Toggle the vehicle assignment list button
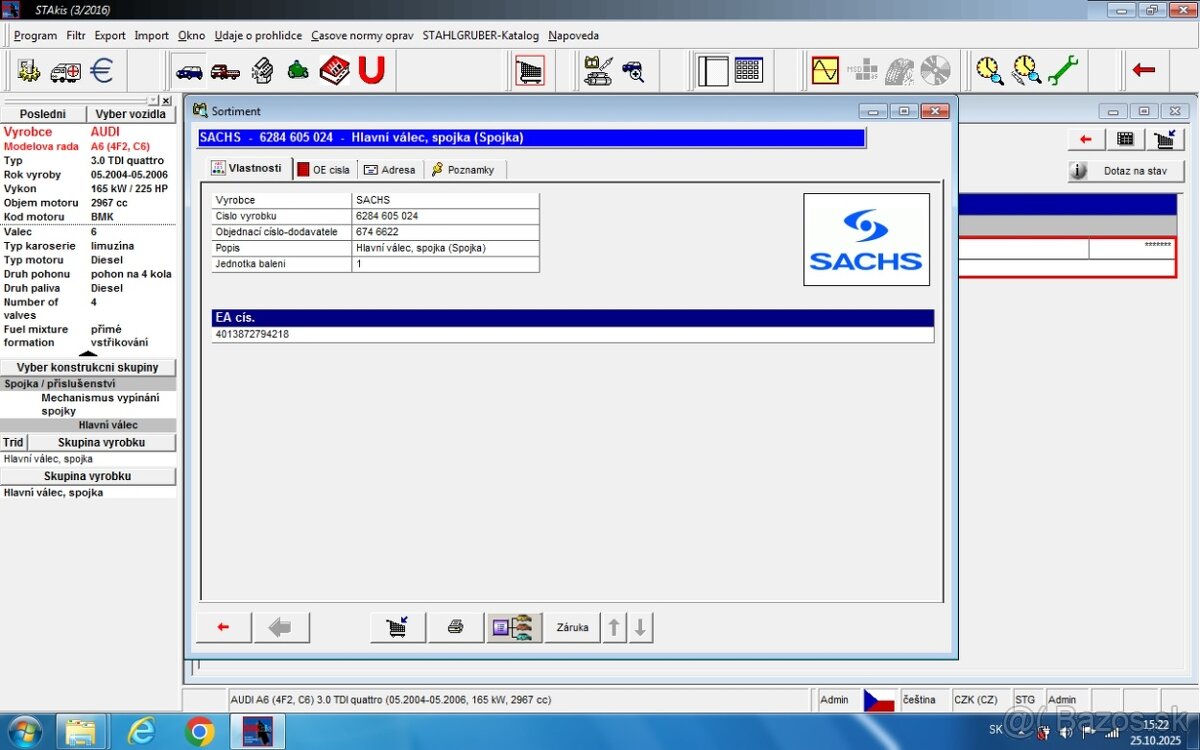The image size is (1200, 750). click(x=514, y=627)
